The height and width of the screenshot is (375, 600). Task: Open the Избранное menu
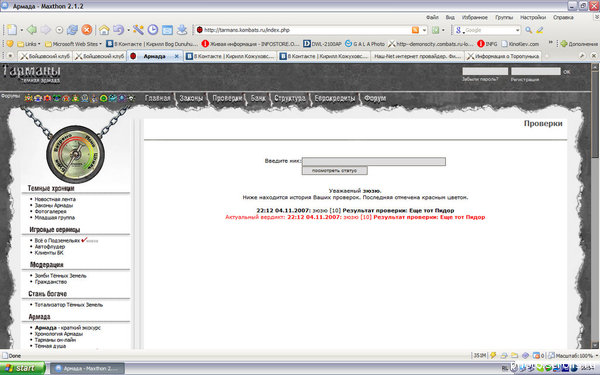pyautogui.click(x=474, y=17)
